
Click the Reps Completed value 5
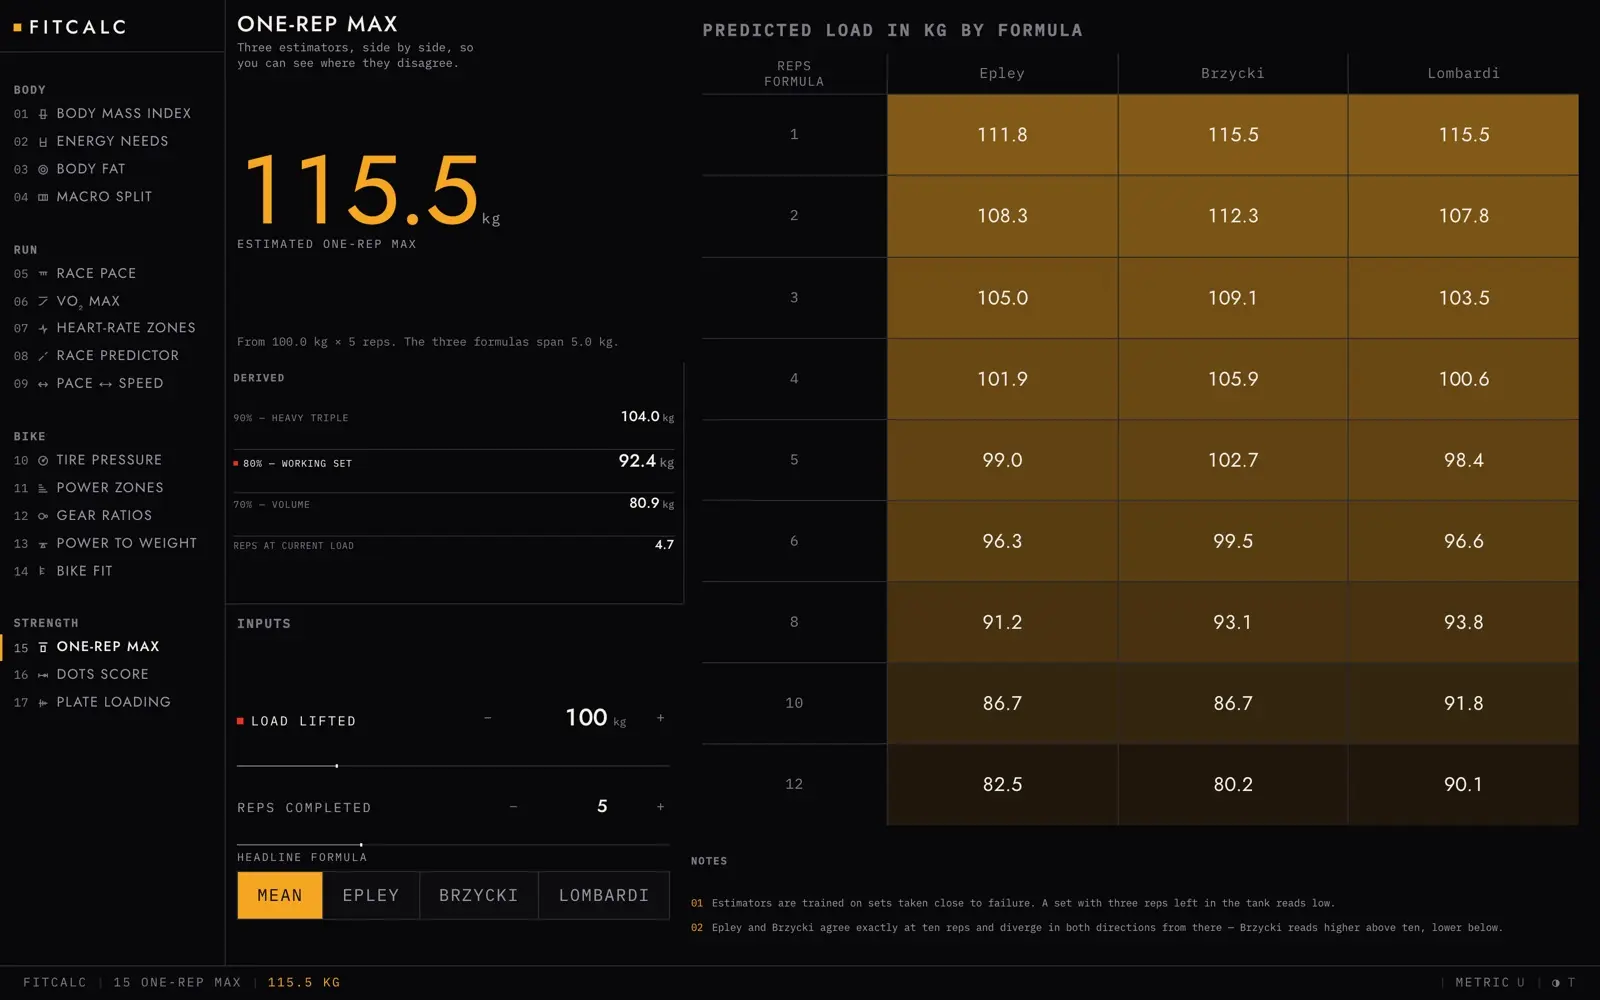[x=602, y=806]
